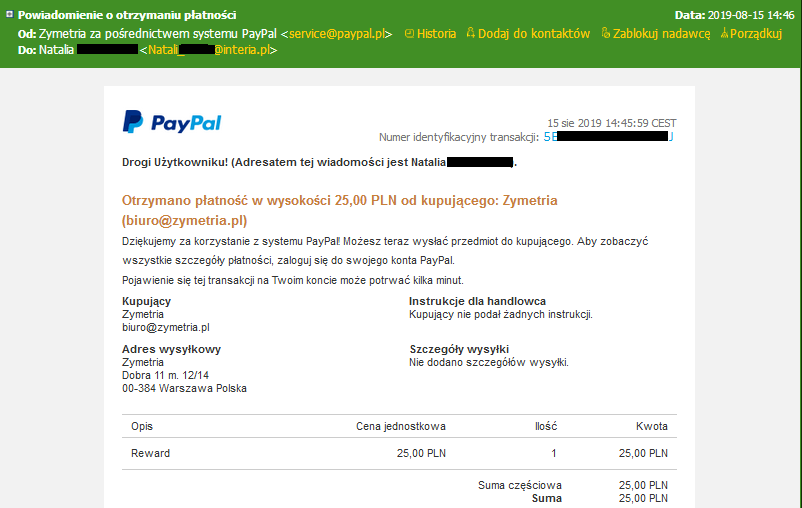Screen dimensions: 802x508
Task: Click the Zablokuj nadawcę block icon
Action: [606, 33]
